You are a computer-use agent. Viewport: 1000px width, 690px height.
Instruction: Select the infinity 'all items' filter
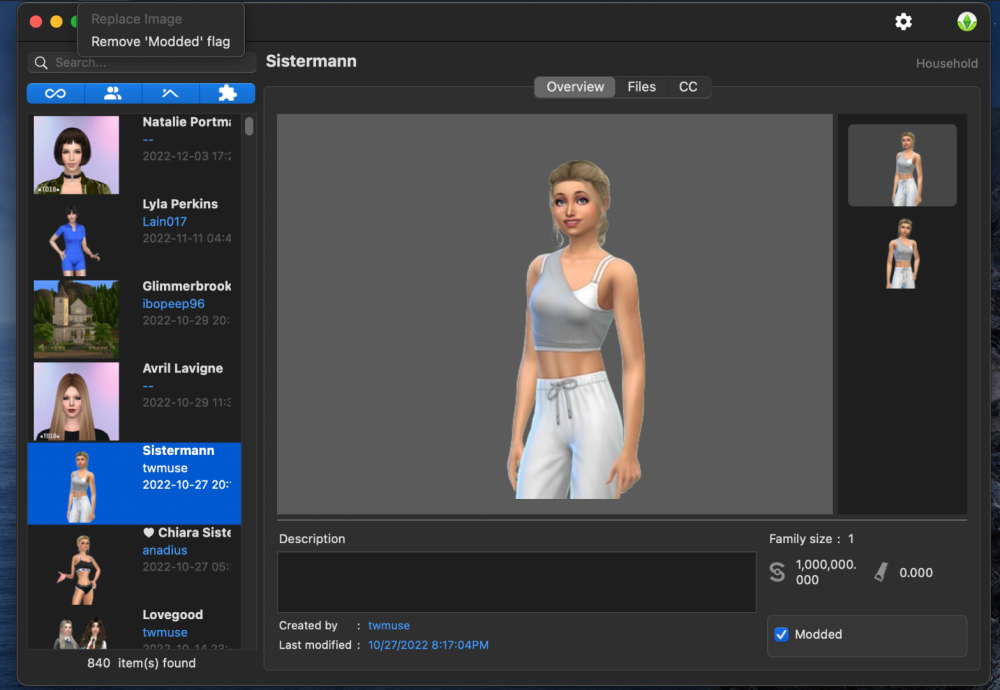(55, 94)
